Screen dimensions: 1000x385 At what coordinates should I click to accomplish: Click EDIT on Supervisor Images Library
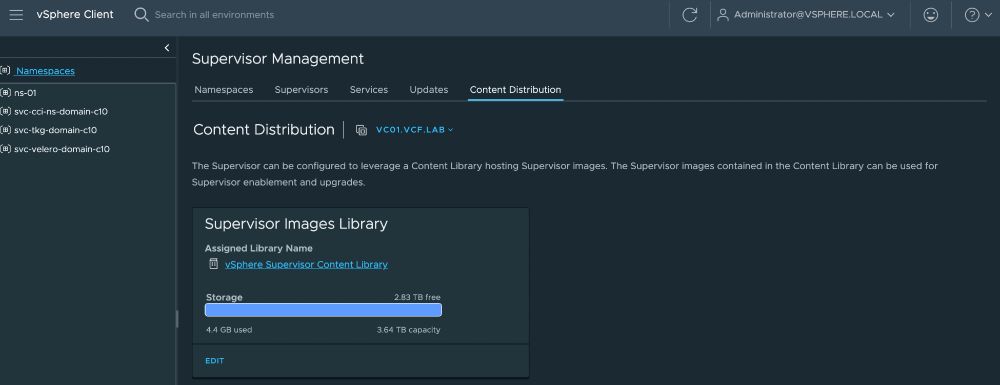pyautogui.click(x=214, y=361)
